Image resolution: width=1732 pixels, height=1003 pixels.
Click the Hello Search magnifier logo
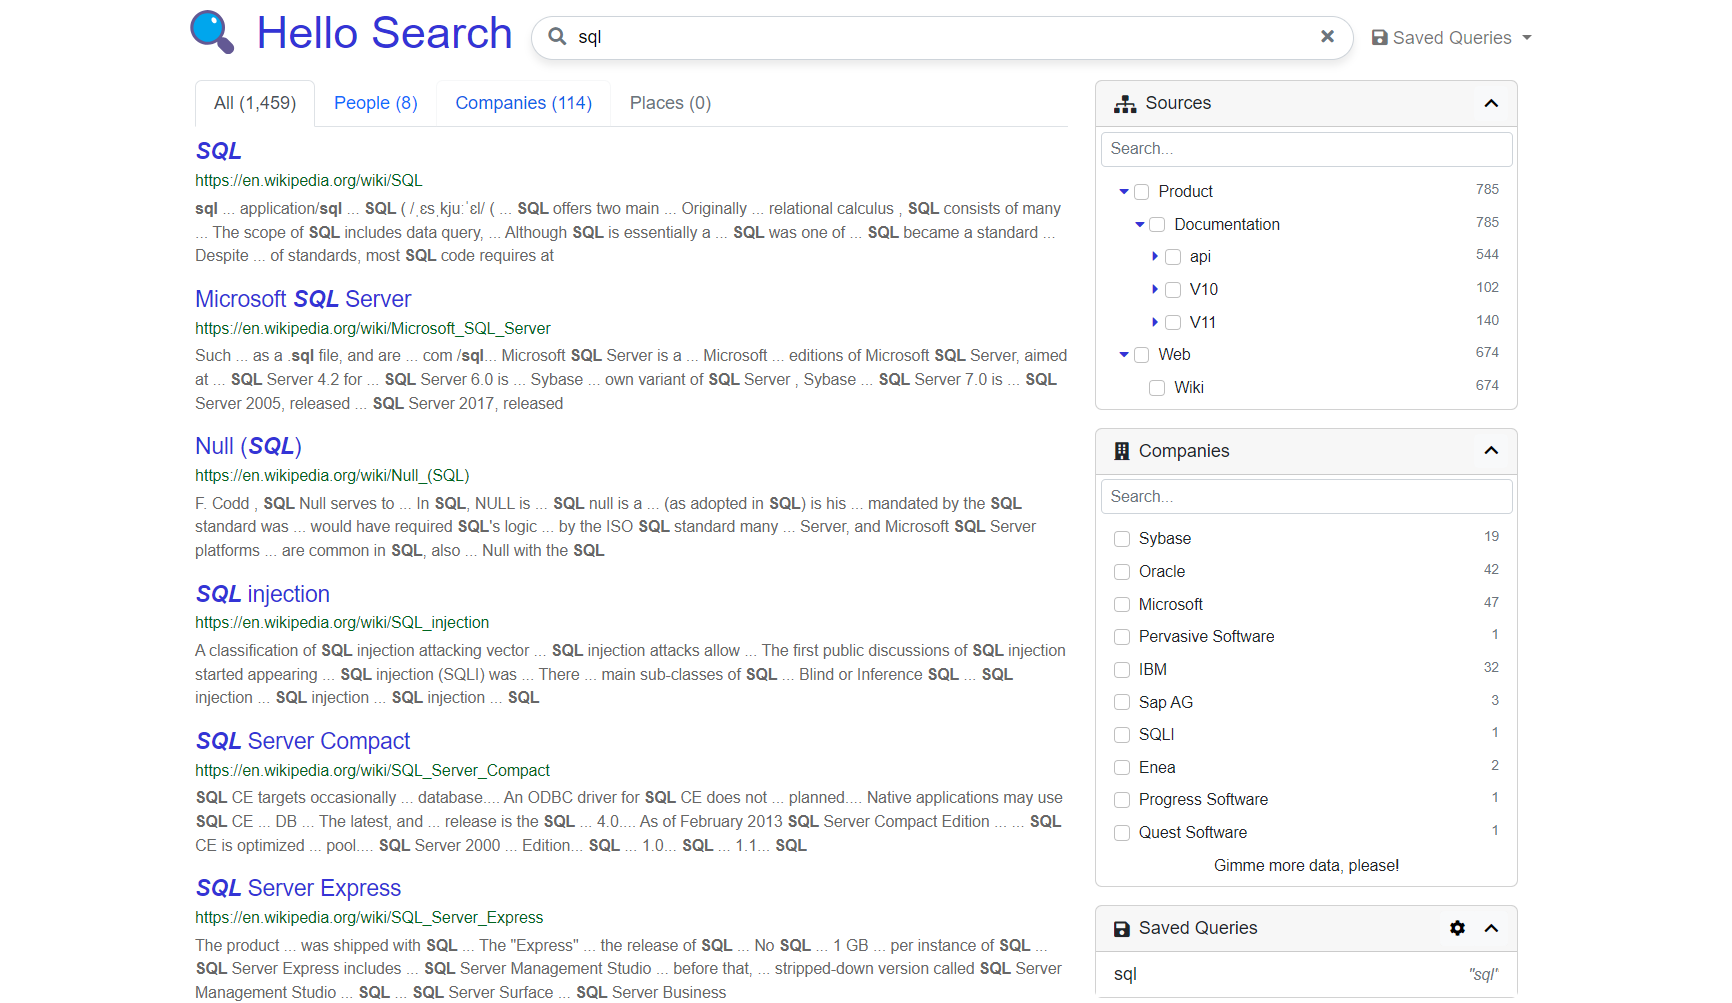tap(212, 32)
